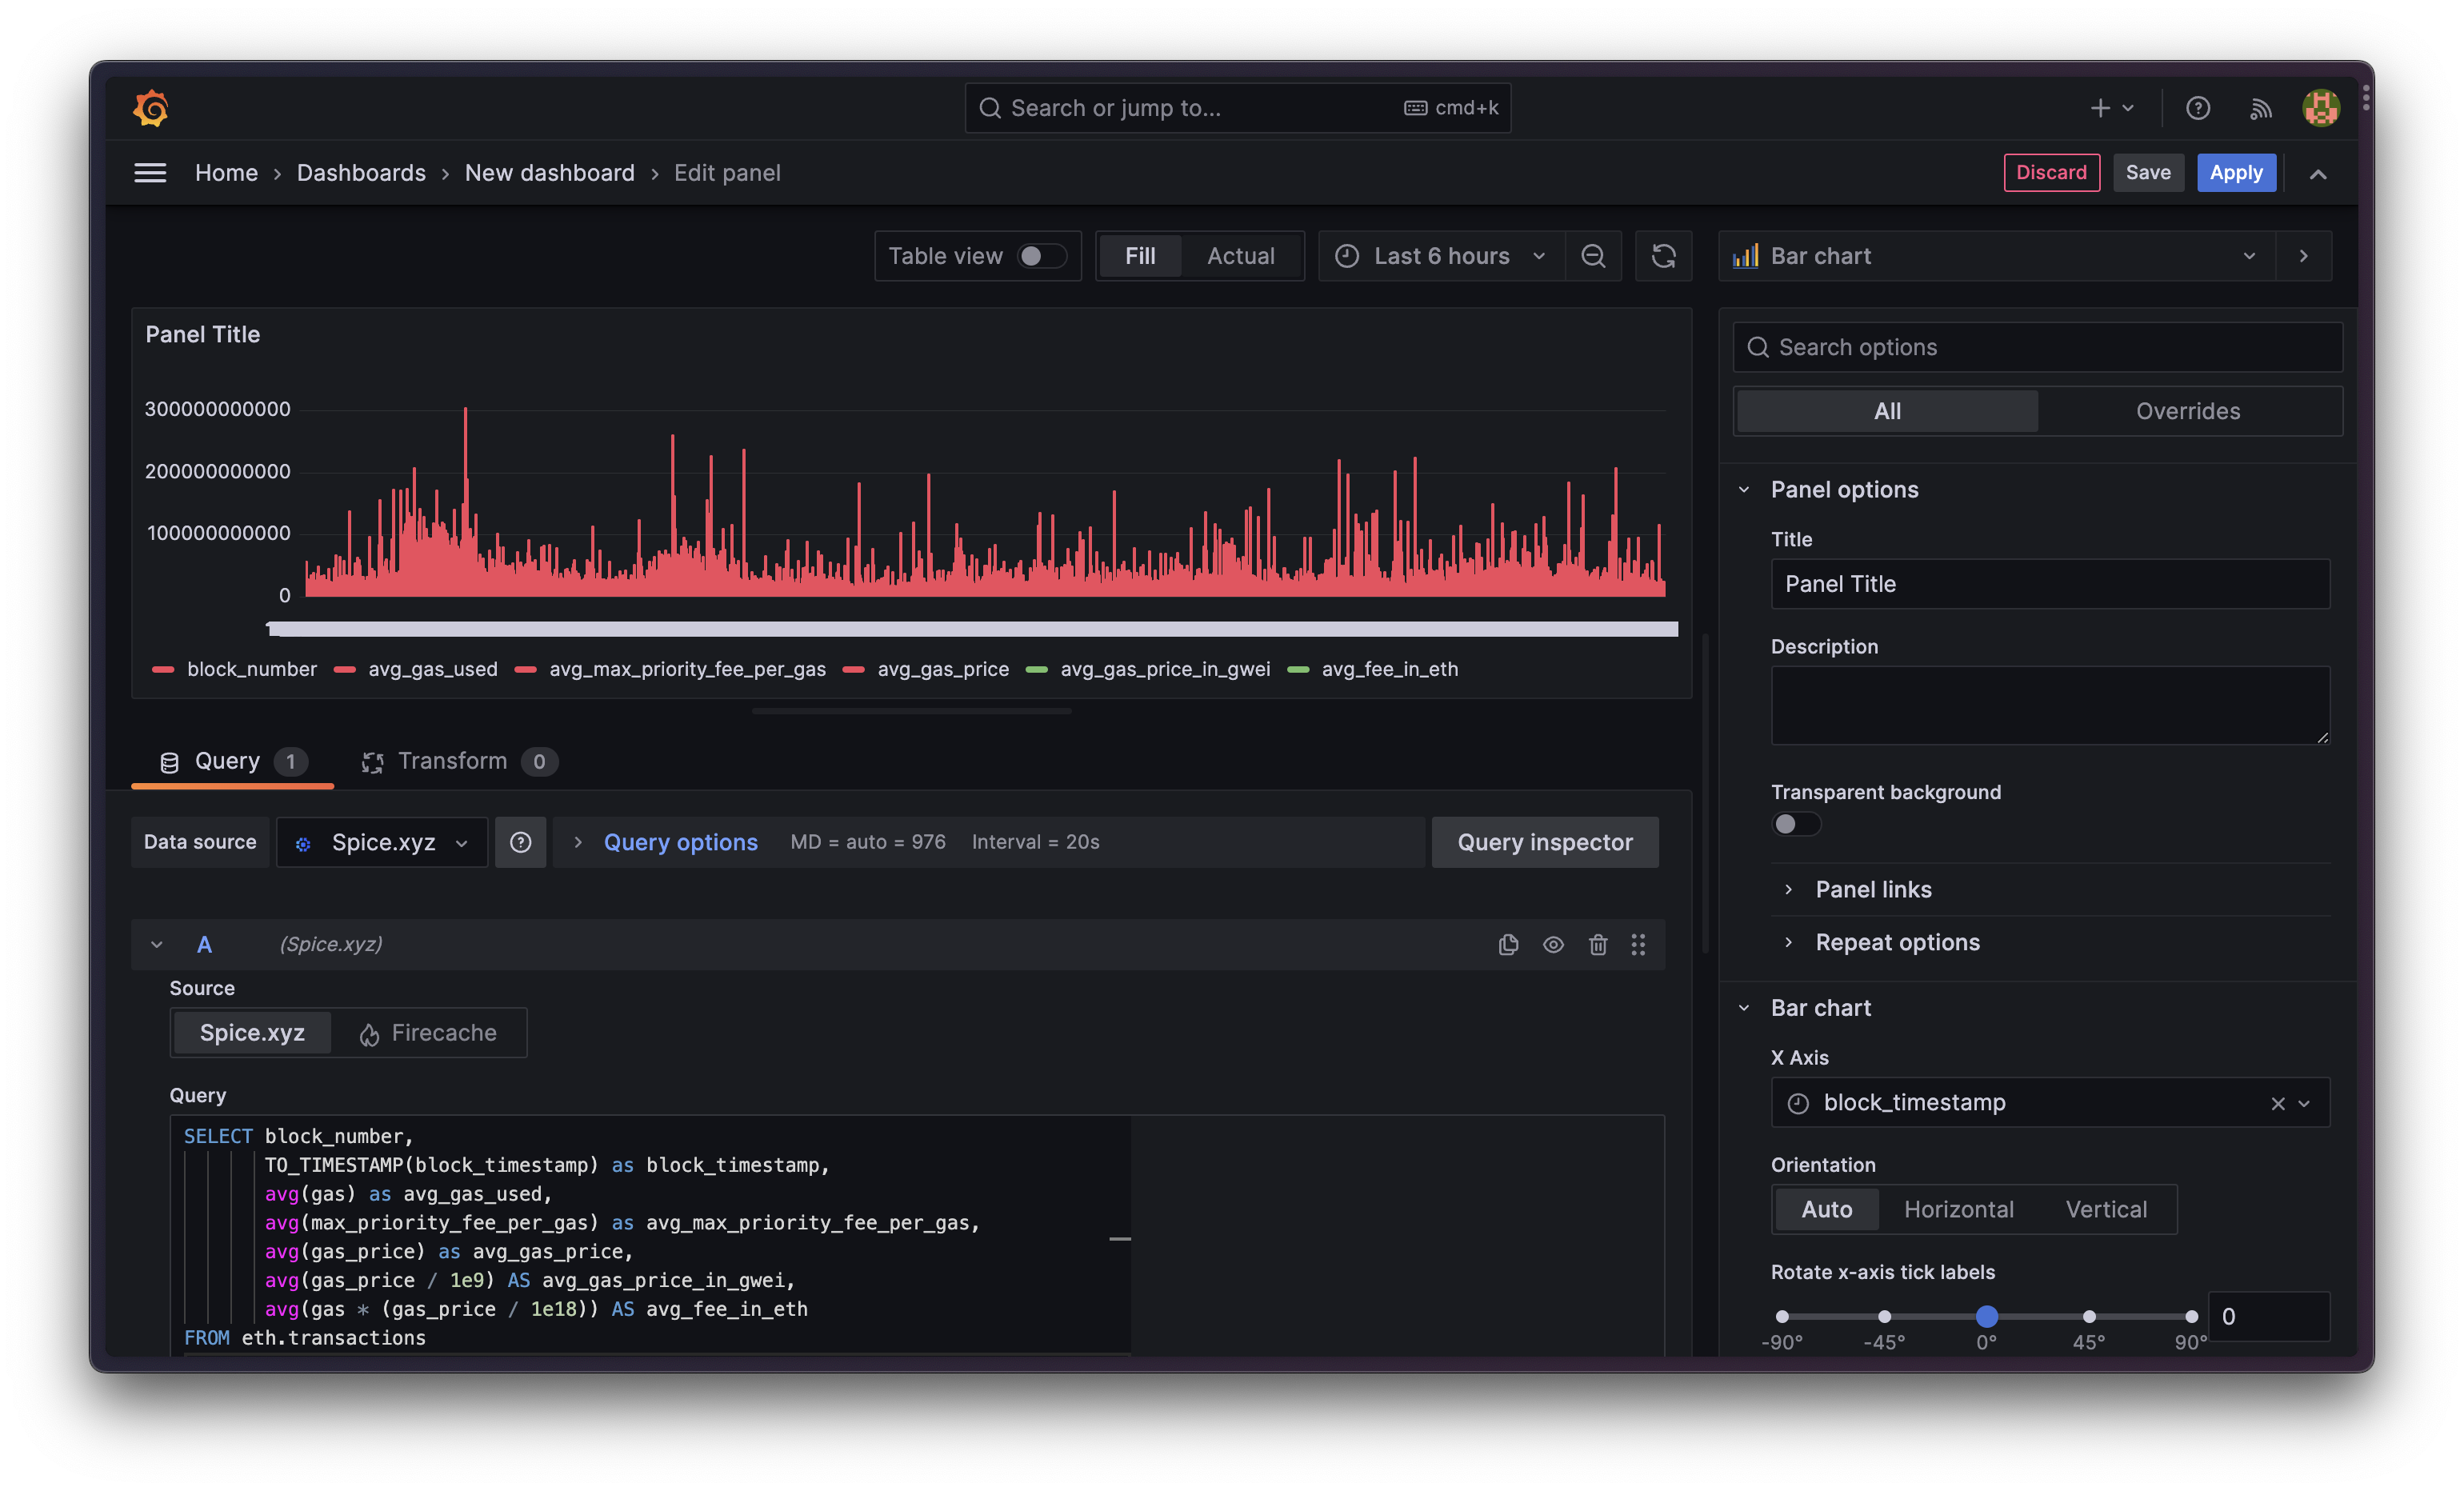Screen dimensions: 2464x1491
Task: Open the Query inspector
Action: pos(1544,842)
